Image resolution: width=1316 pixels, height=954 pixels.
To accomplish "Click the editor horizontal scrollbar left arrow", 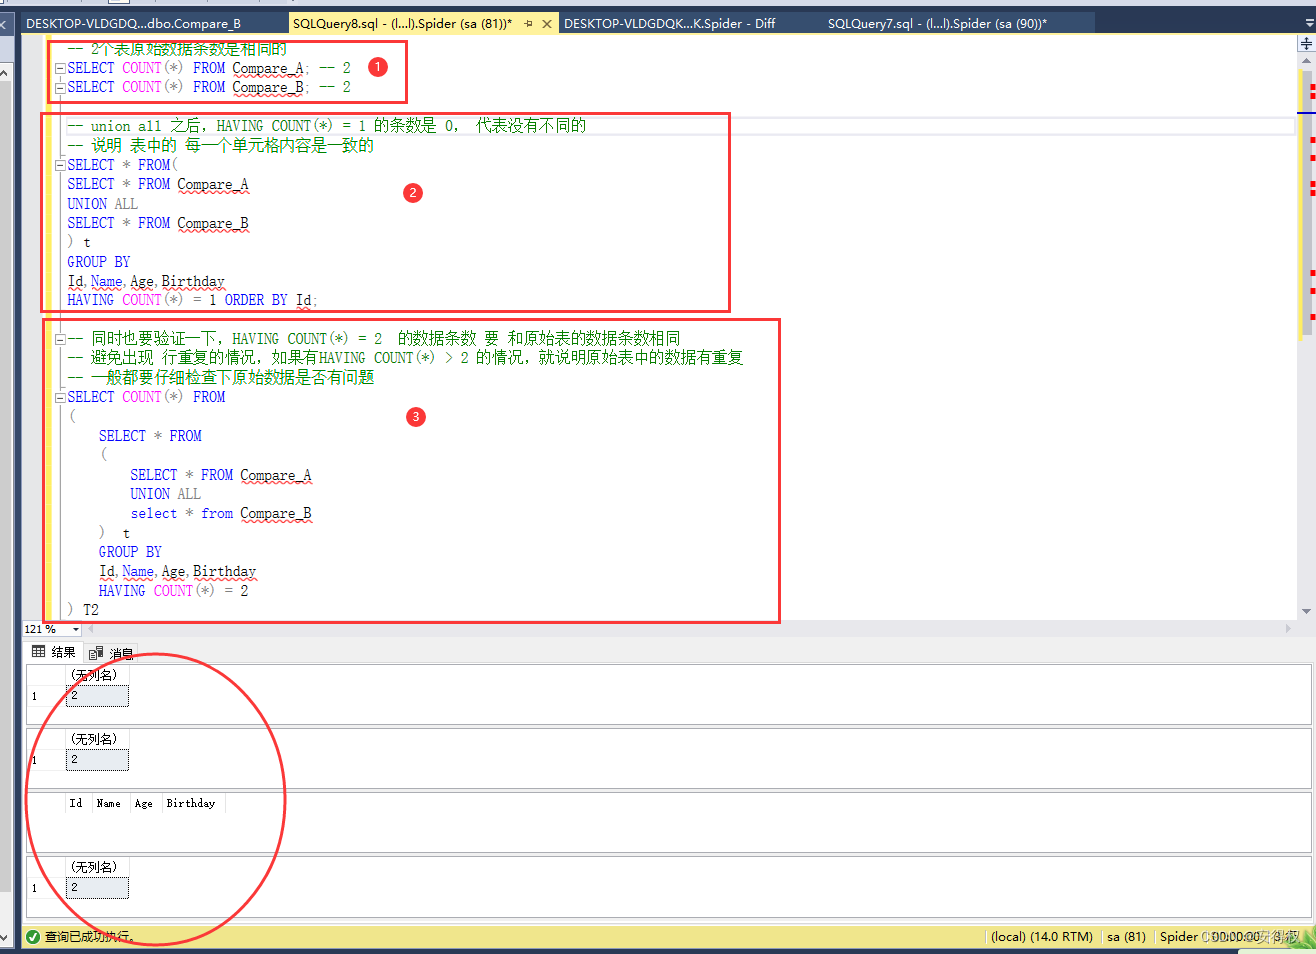I will (x=91, y=629).
